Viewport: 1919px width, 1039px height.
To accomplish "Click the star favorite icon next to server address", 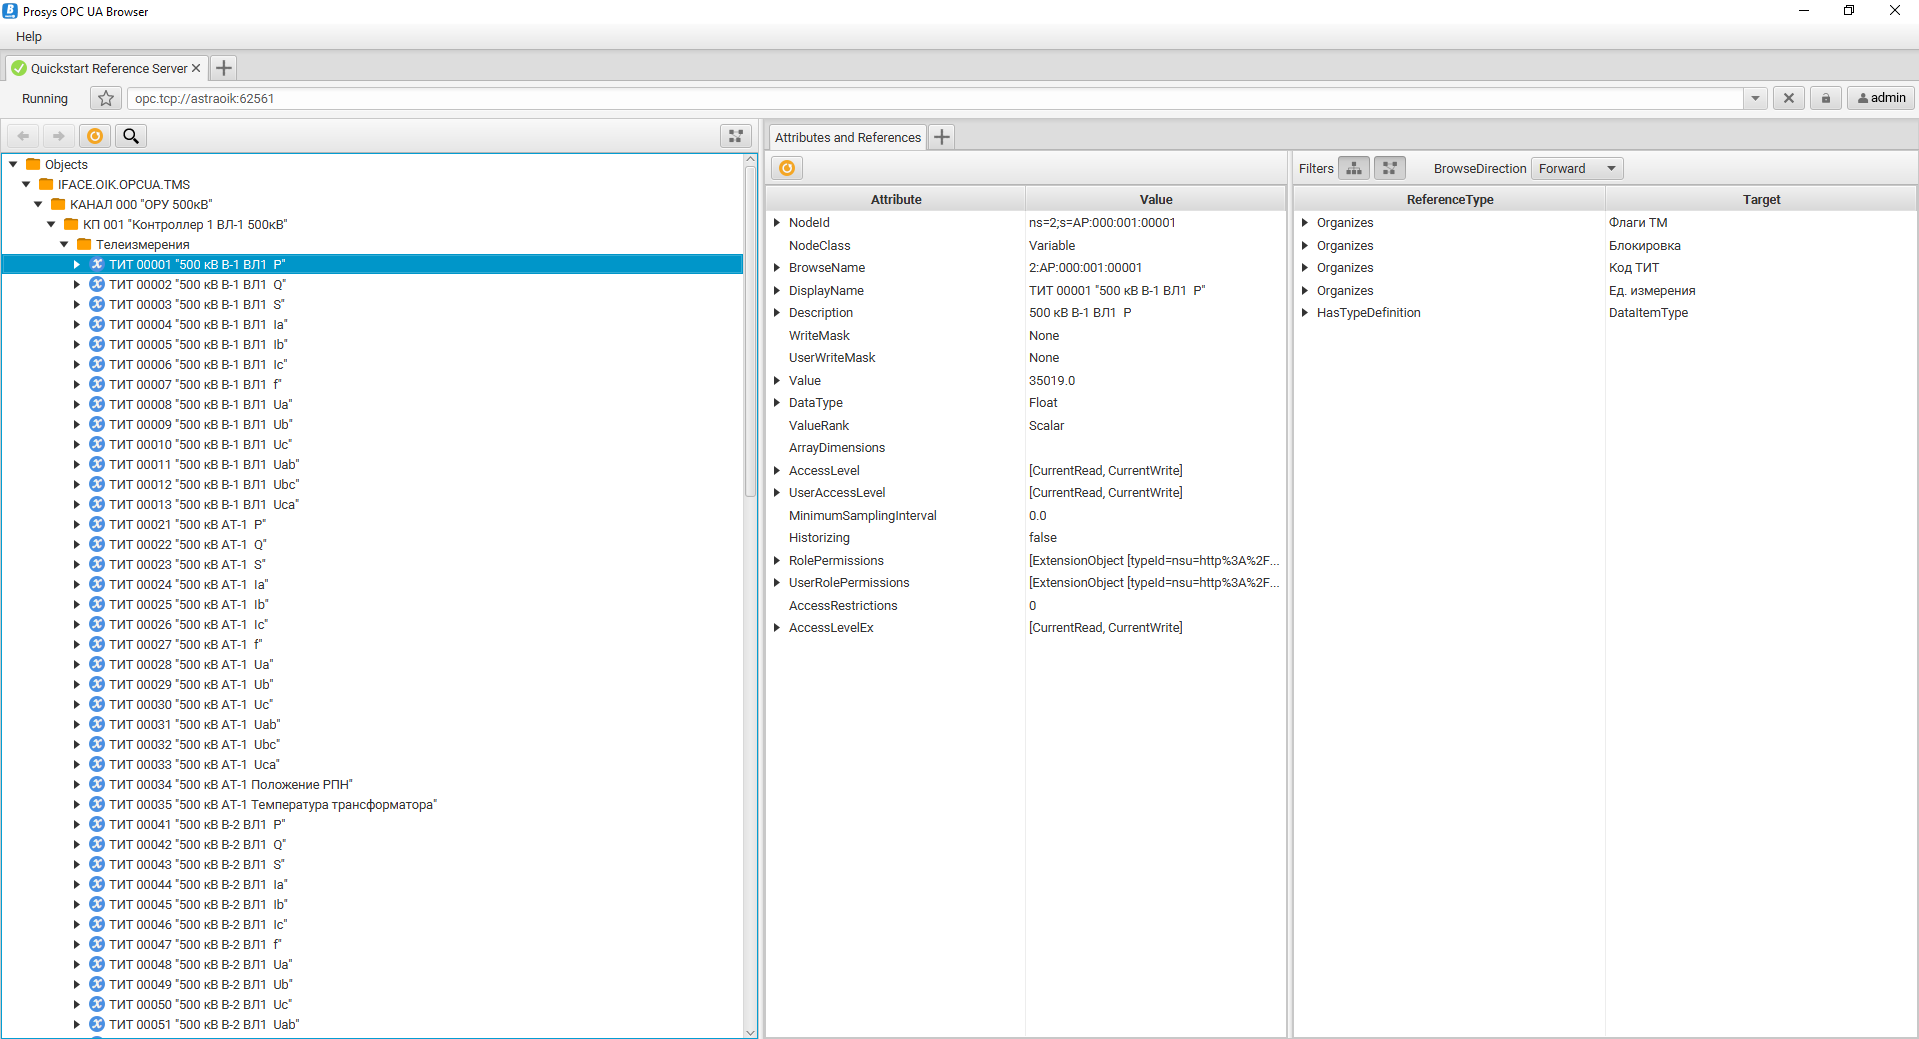I will pos(105,98).
